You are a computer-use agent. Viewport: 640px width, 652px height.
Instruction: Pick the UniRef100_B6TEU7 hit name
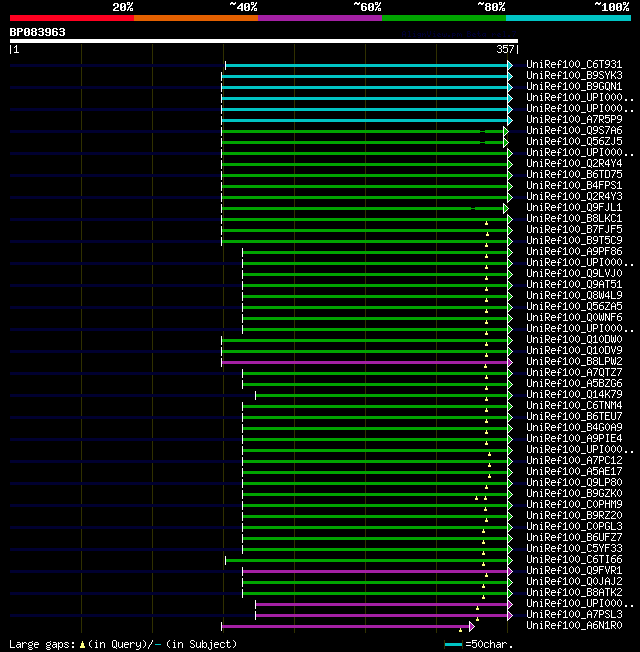tap(574, 416)
